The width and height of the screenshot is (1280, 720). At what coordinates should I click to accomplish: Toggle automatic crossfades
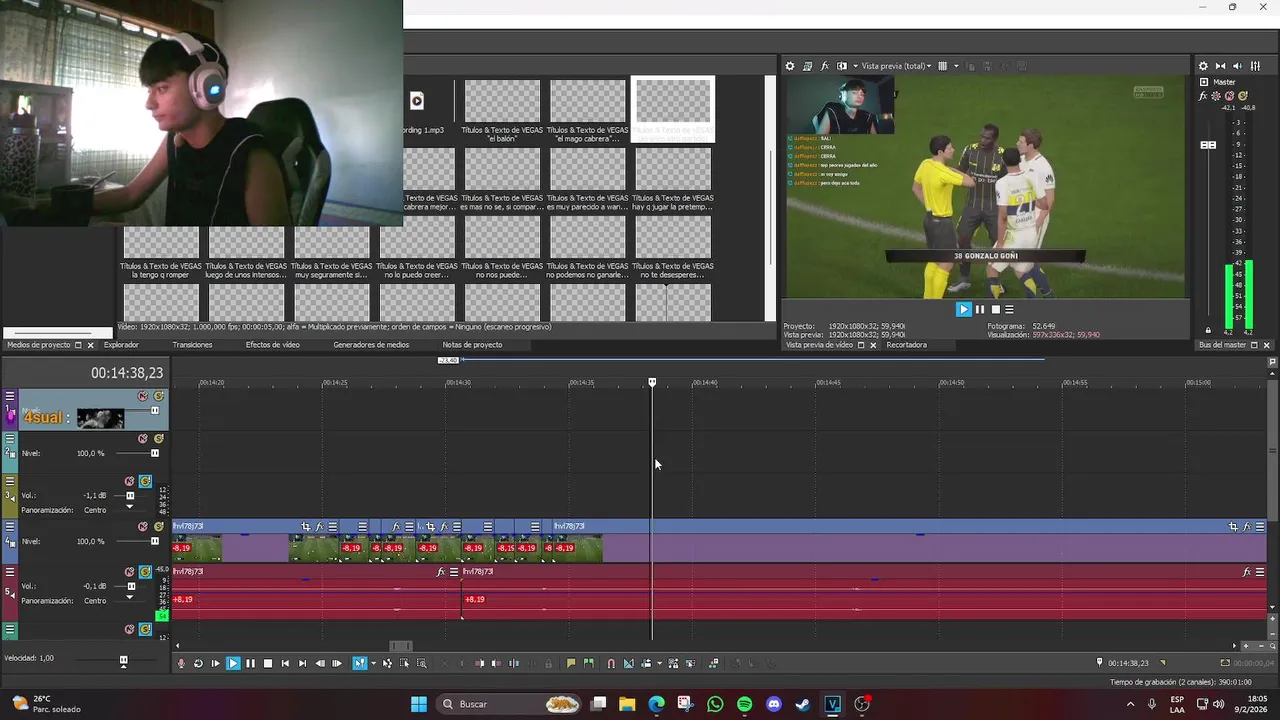628,663
